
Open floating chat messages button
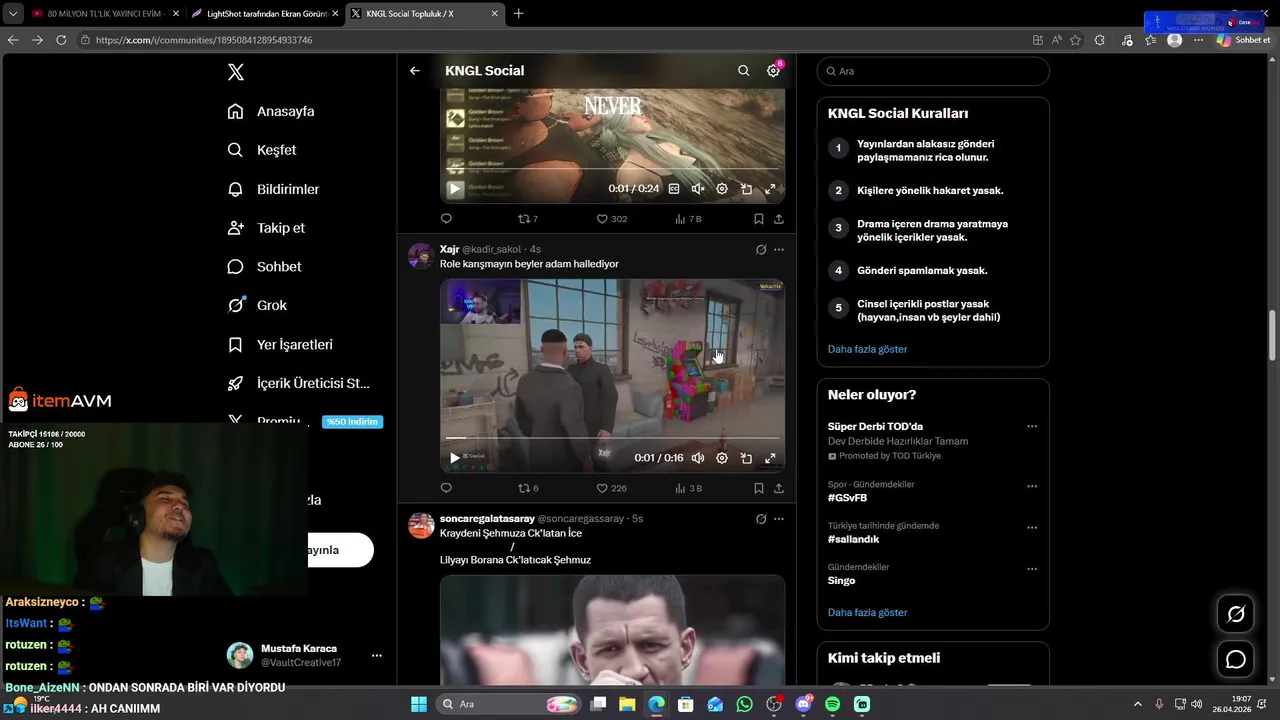pos(1236,660)
